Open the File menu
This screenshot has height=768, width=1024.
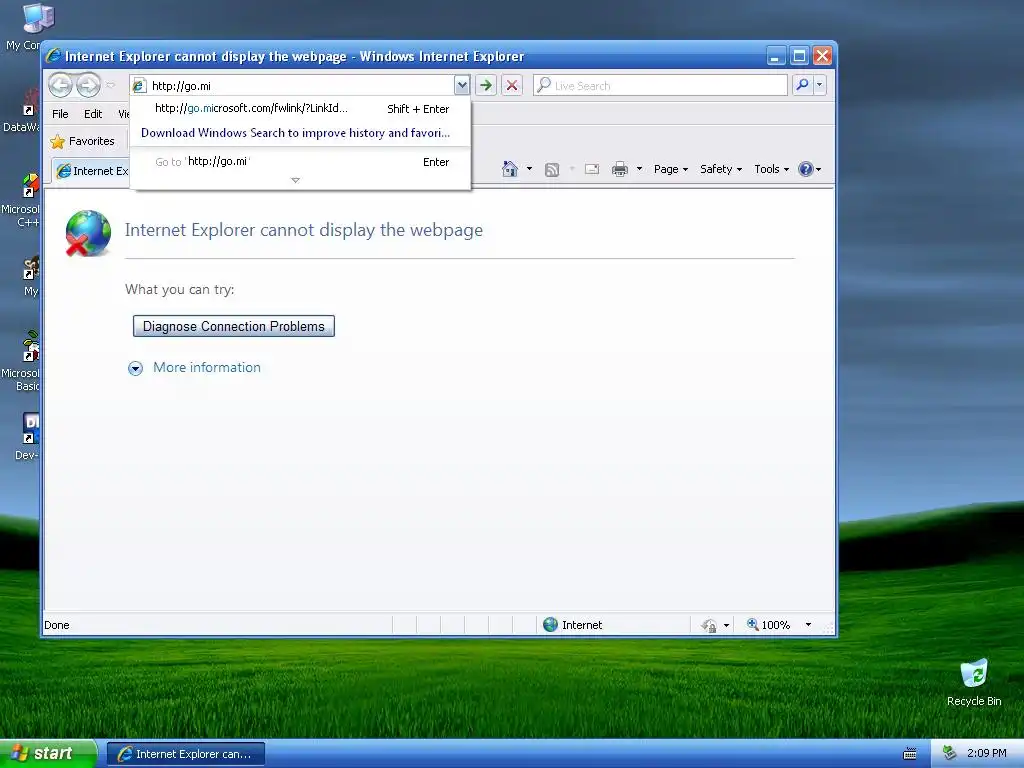click(x=60, y=114)
